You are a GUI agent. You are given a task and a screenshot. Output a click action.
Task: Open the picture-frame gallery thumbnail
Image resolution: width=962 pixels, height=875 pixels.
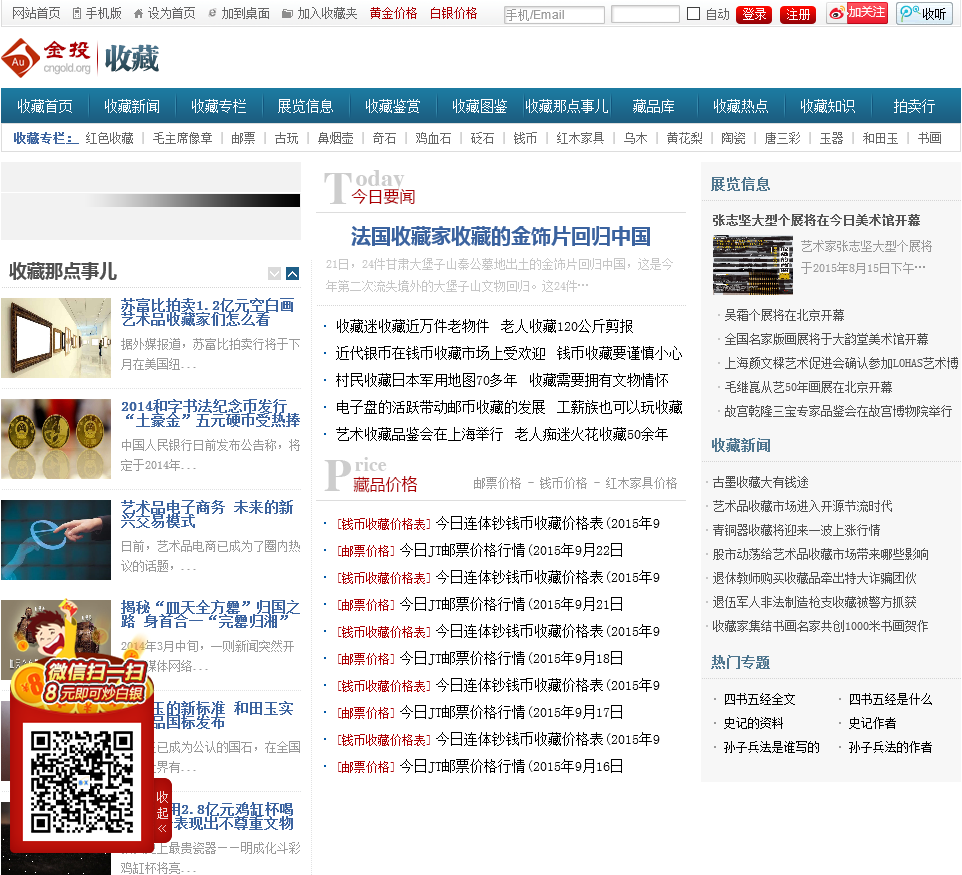point(56,338)
